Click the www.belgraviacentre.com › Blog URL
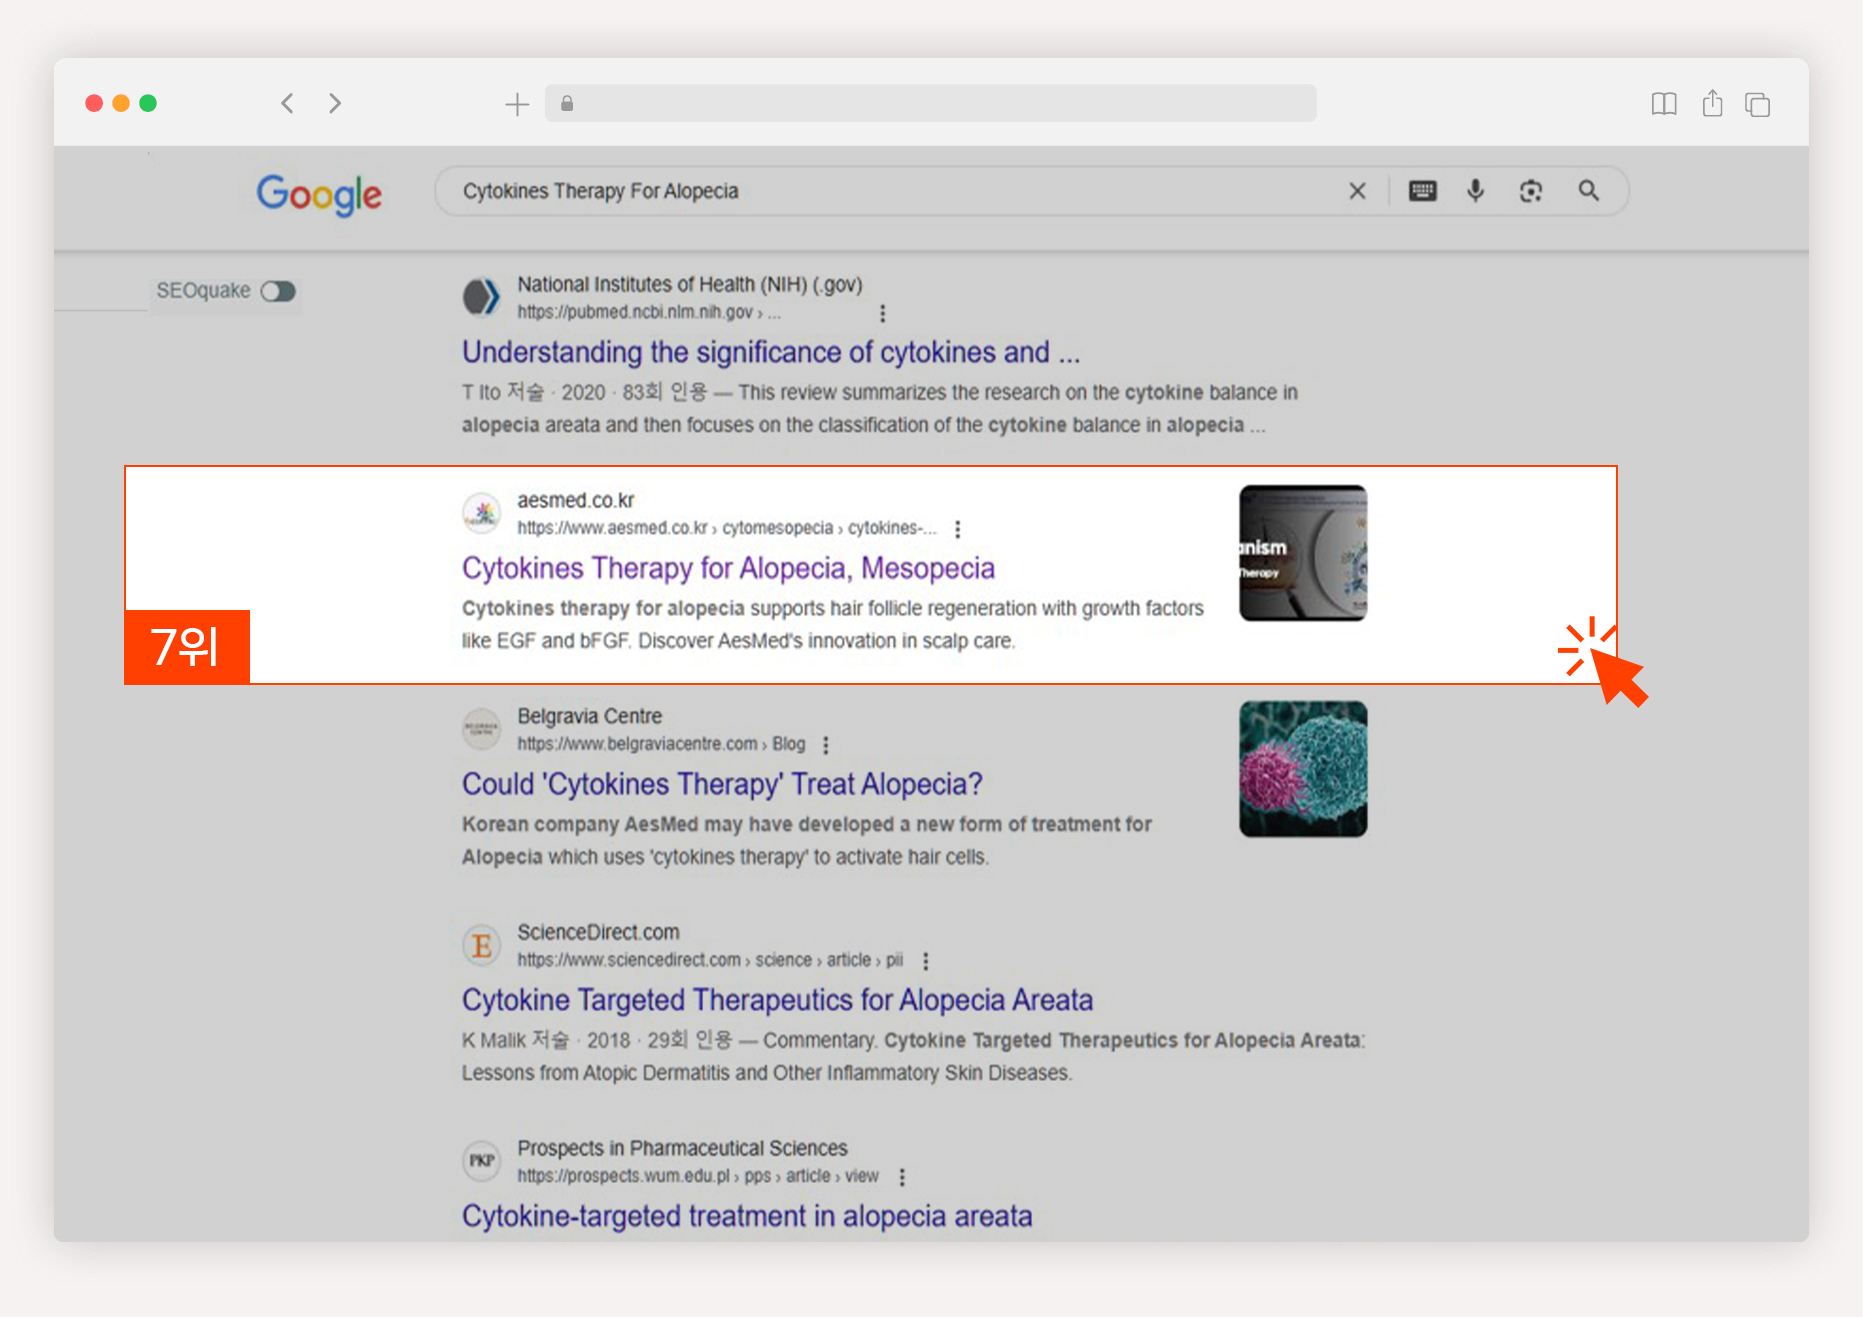 [661, 744]
